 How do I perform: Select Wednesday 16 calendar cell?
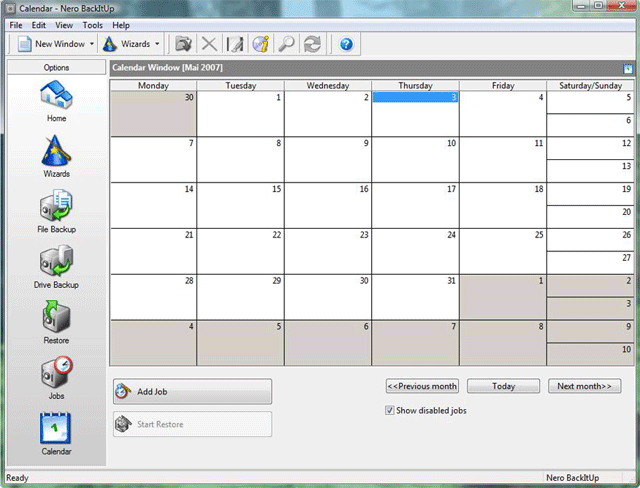(x=328, y=205)
